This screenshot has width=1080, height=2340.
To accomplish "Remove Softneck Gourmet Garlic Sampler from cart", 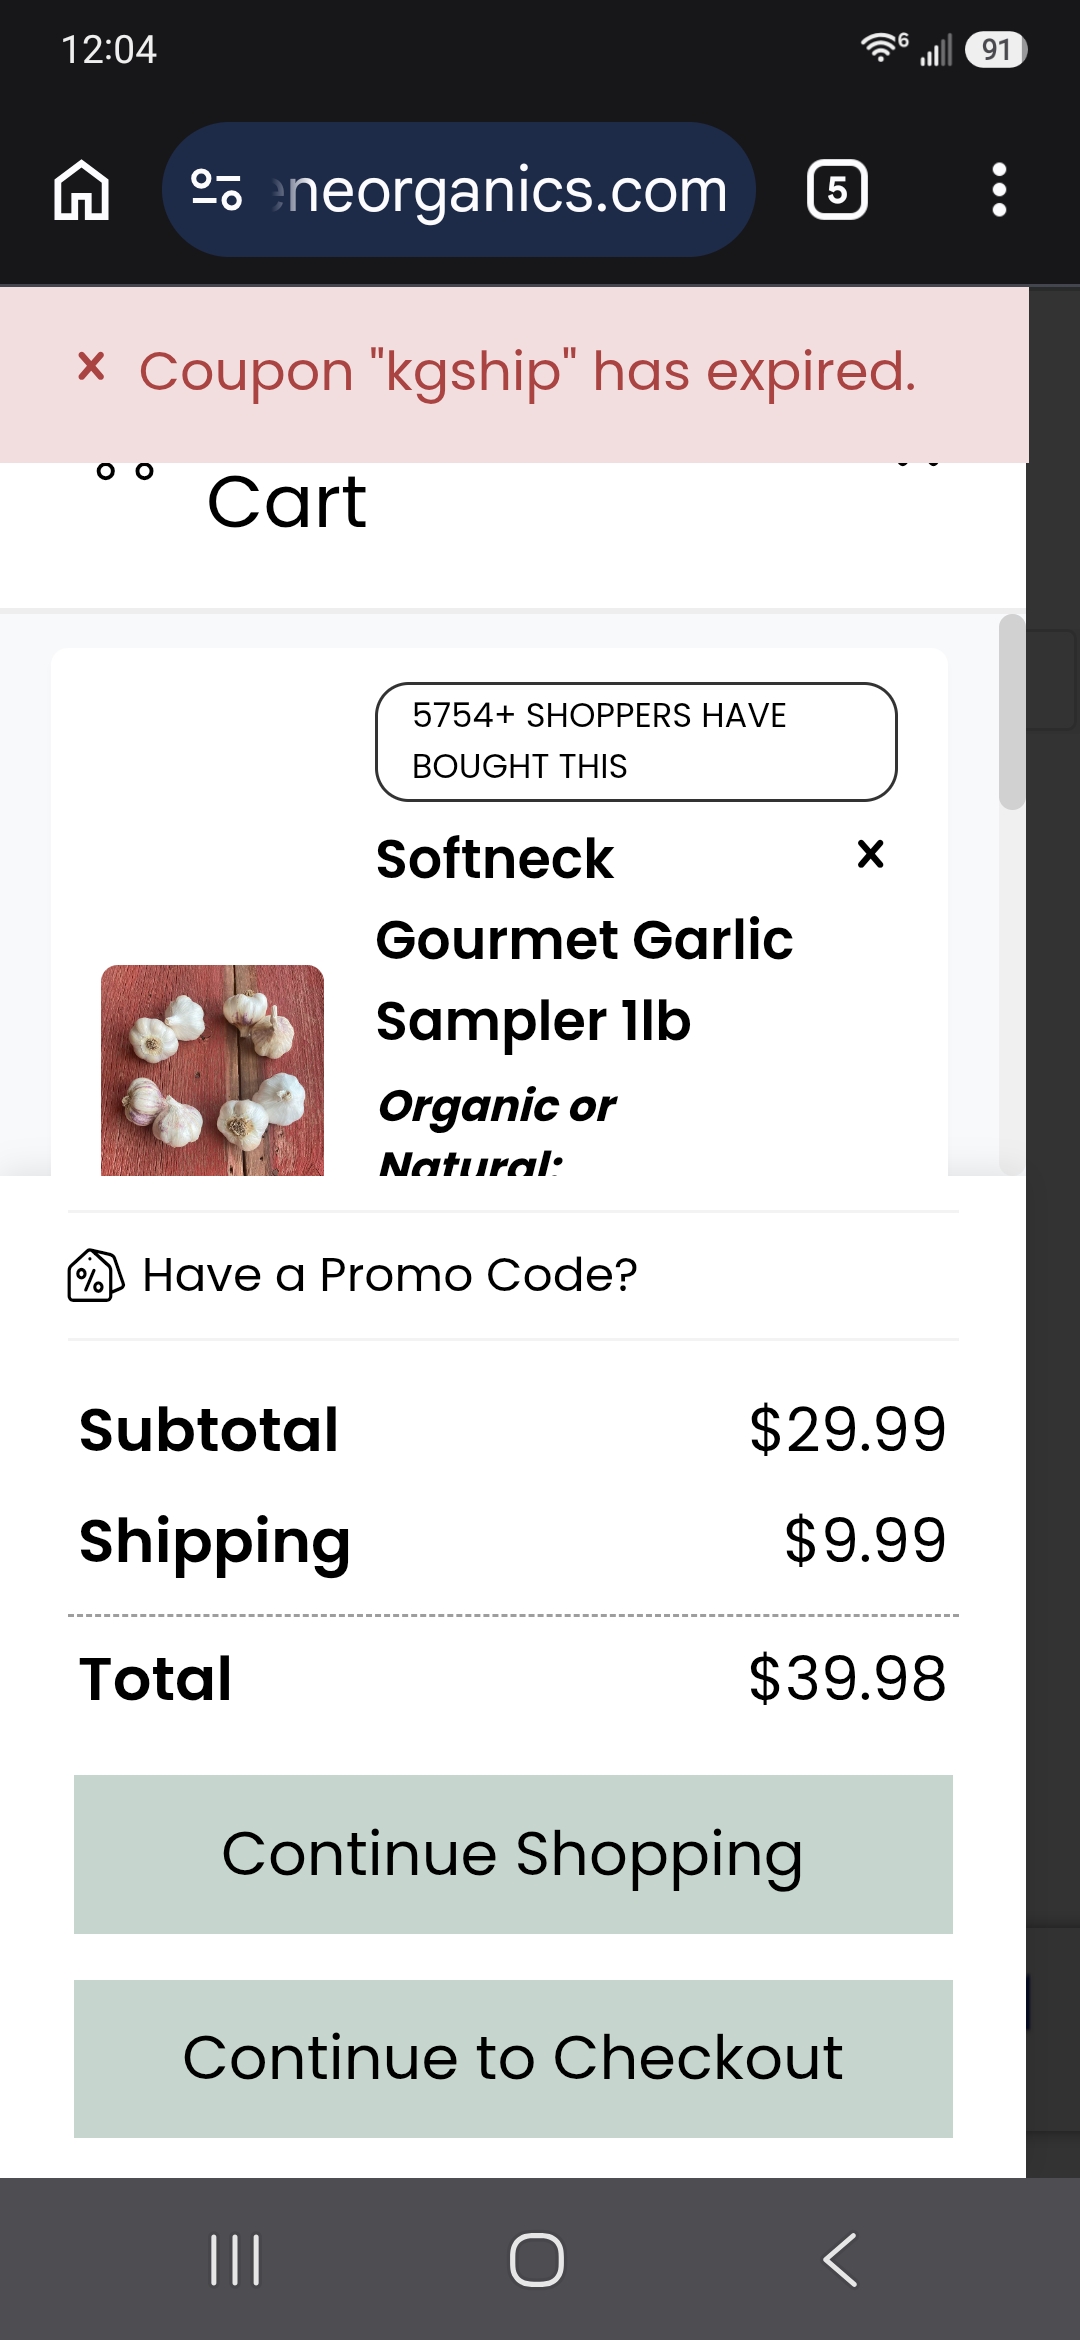I will click(871, 854).
